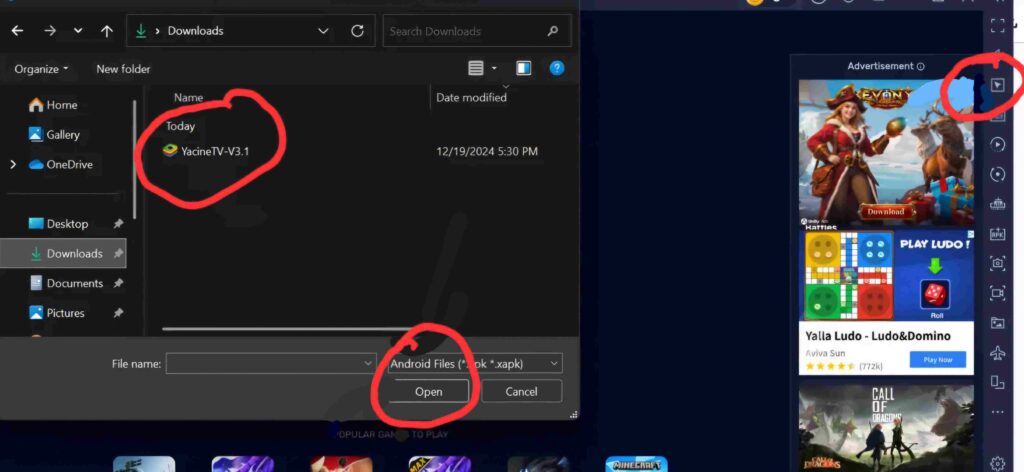Open the Minecraft game thumbnail
The width and height of the screenshot is (1024, 472).
tap(636, 464)
